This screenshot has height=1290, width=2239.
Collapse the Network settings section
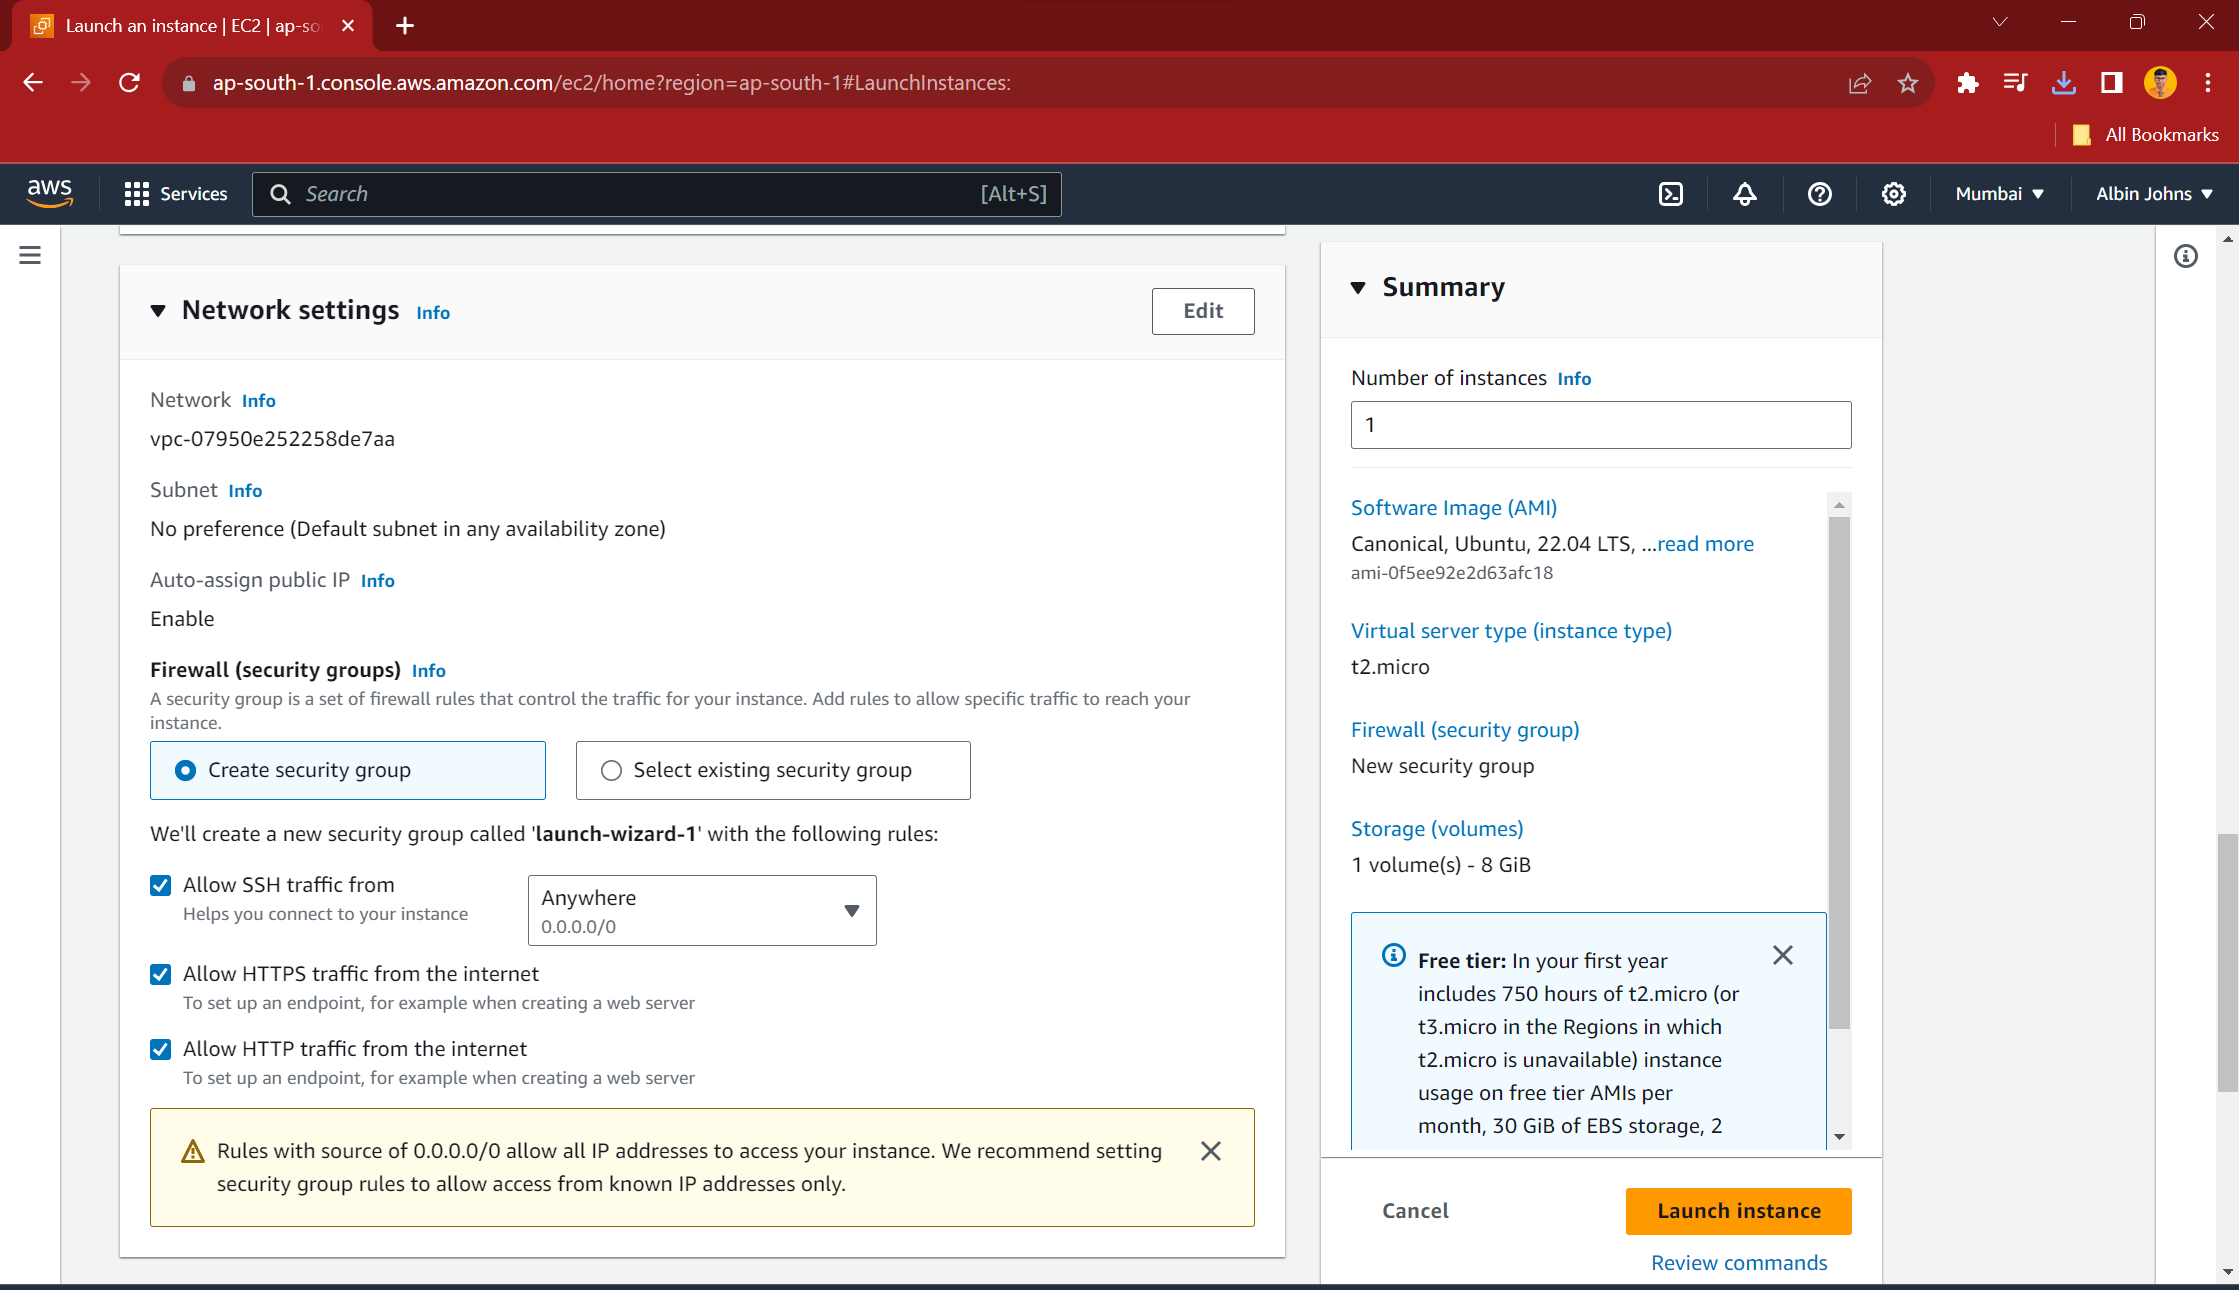point(158,311)
